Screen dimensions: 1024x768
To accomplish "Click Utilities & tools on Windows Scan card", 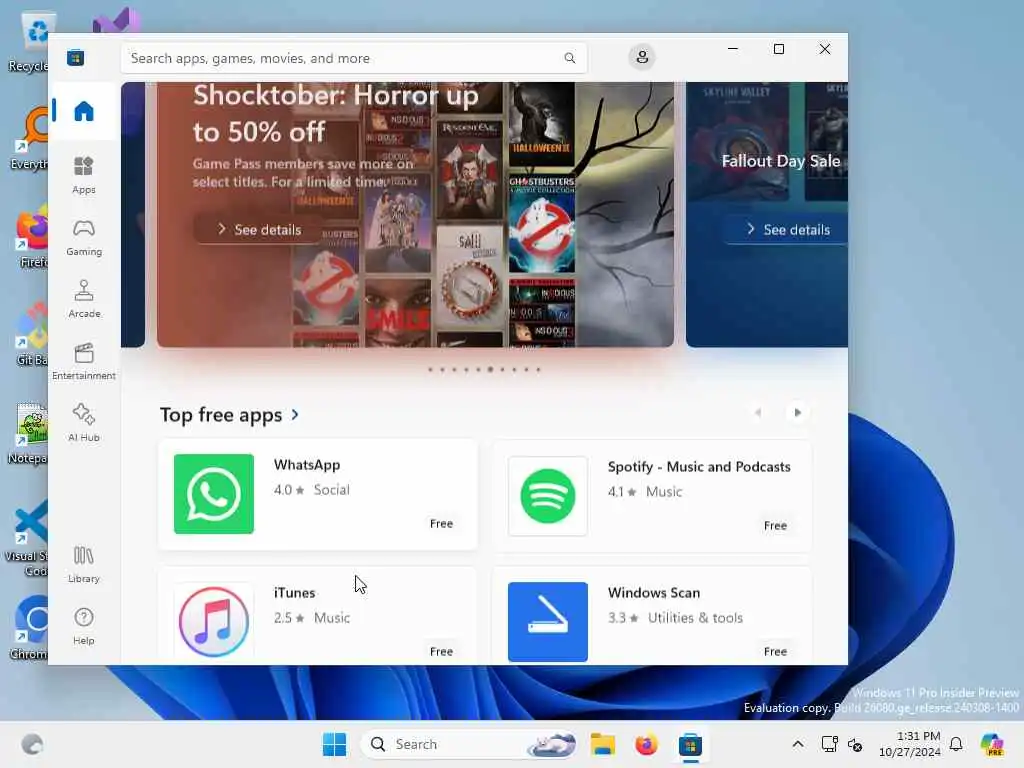I will coord(695,618).
